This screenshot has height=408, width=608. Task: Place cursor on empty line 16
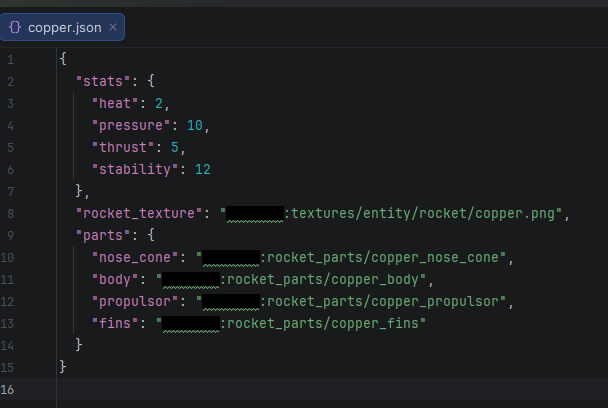332,389
